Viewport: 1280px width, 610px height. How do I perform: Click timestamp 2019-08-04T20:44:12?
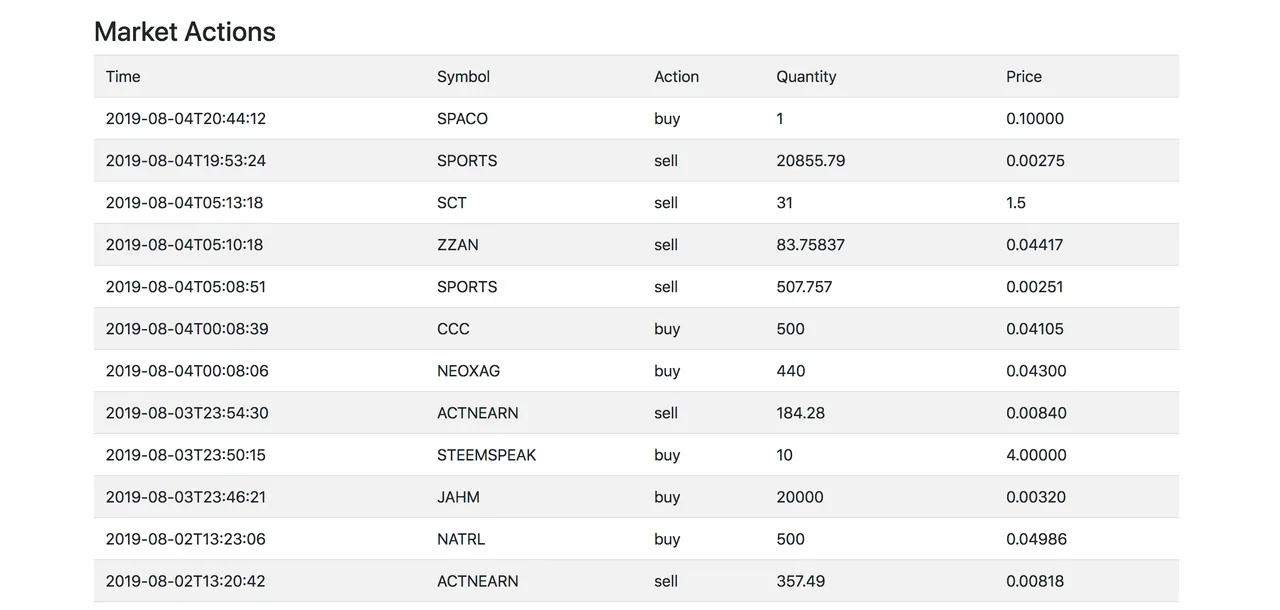pyautogui.click(x=186, y=119)
